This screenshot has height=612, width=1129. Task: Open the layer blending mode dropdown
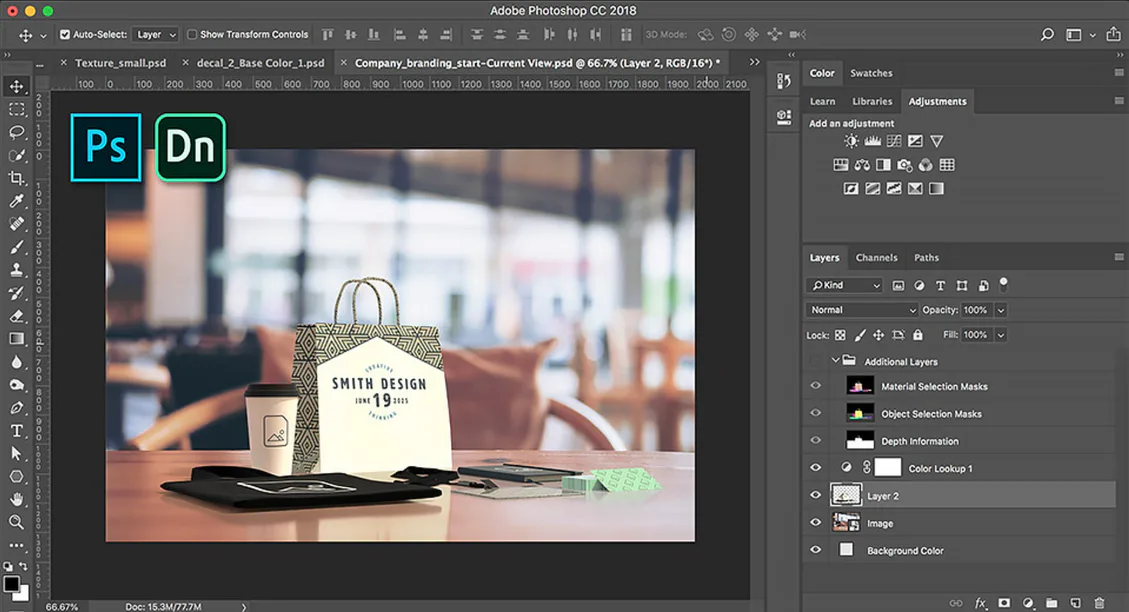(861, 309)
